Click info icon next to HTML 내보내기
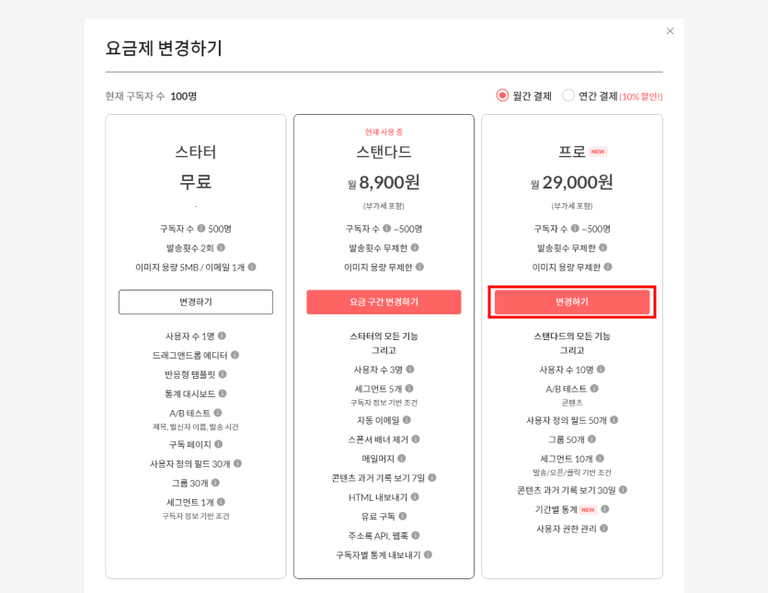Screen dimensions: 768x593 pyautogui.click(x=415, y=497)
